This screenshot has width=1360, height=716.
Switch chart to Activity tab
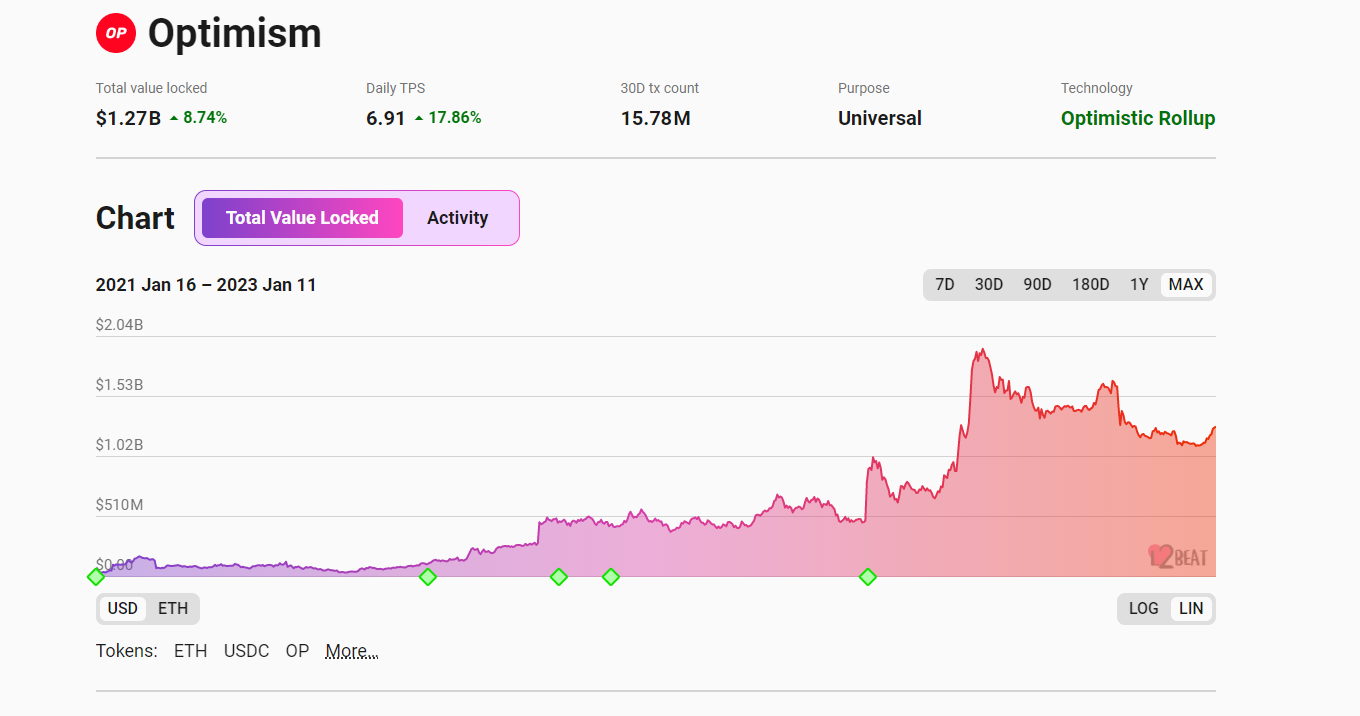(x=458, y=218)
